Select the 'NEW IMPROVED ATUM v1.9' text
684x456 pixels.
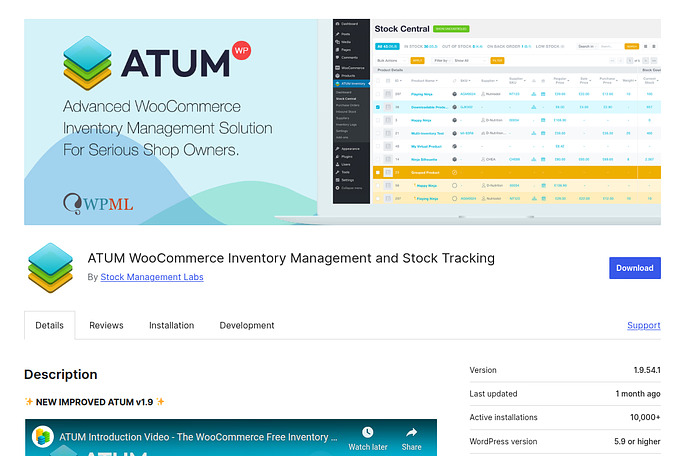94,402
